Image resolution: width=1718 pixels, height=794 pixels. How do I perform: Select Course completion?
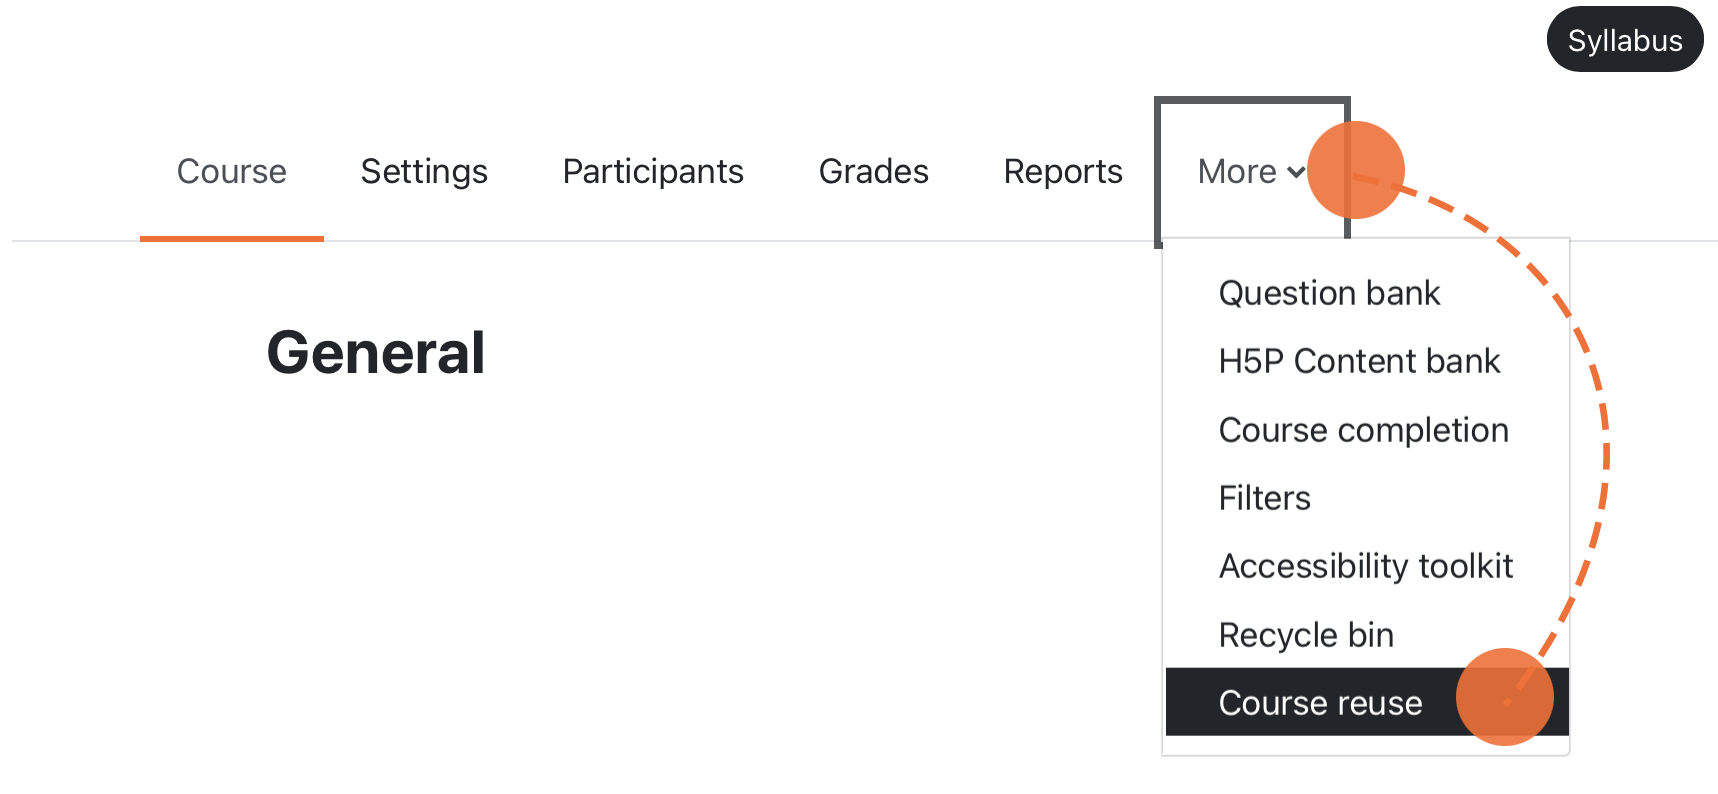tap(1363, 429)
